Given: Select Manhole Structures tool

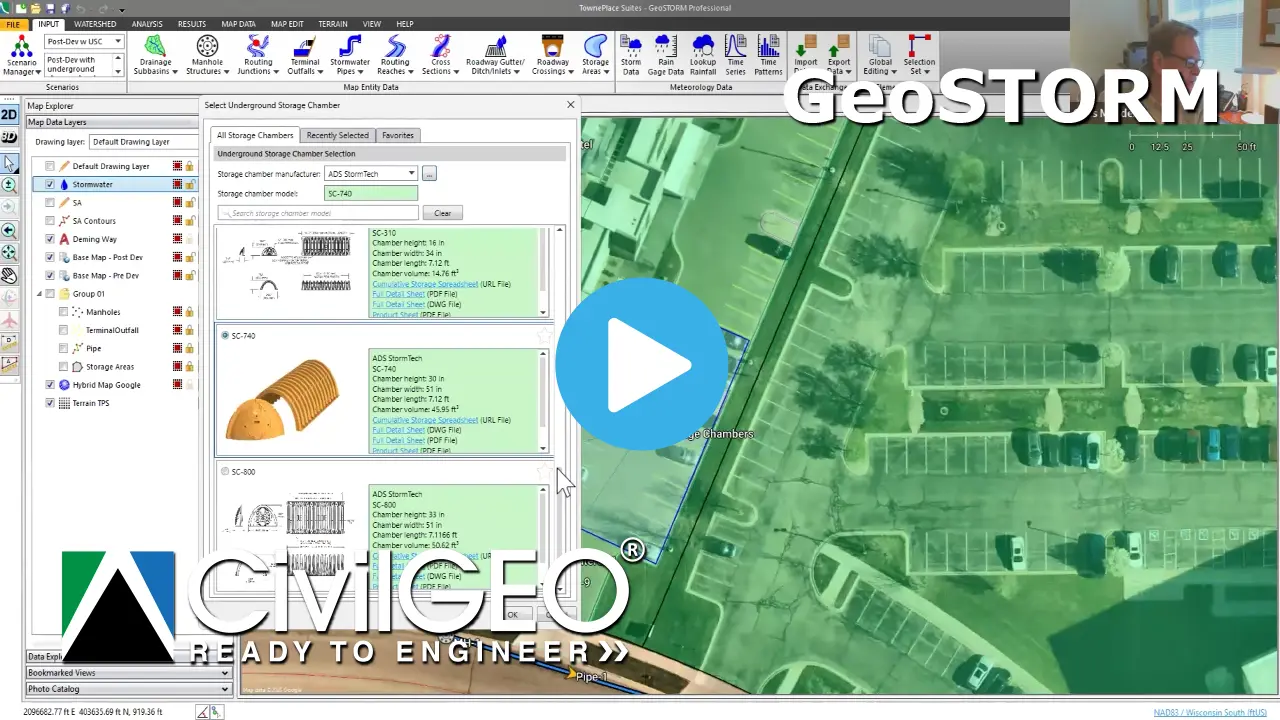Looking at the screenshot, I should (x=207, y=56).
